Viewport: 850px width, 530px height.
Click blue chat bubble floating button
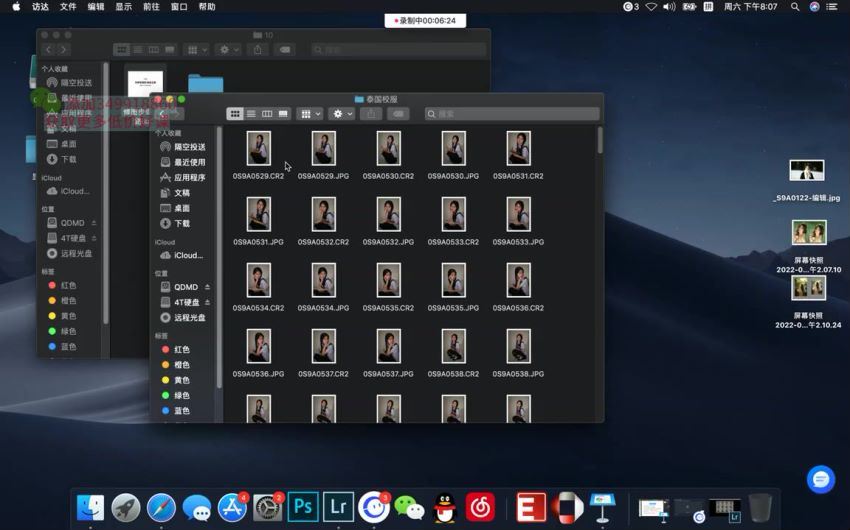click(821, 480)
